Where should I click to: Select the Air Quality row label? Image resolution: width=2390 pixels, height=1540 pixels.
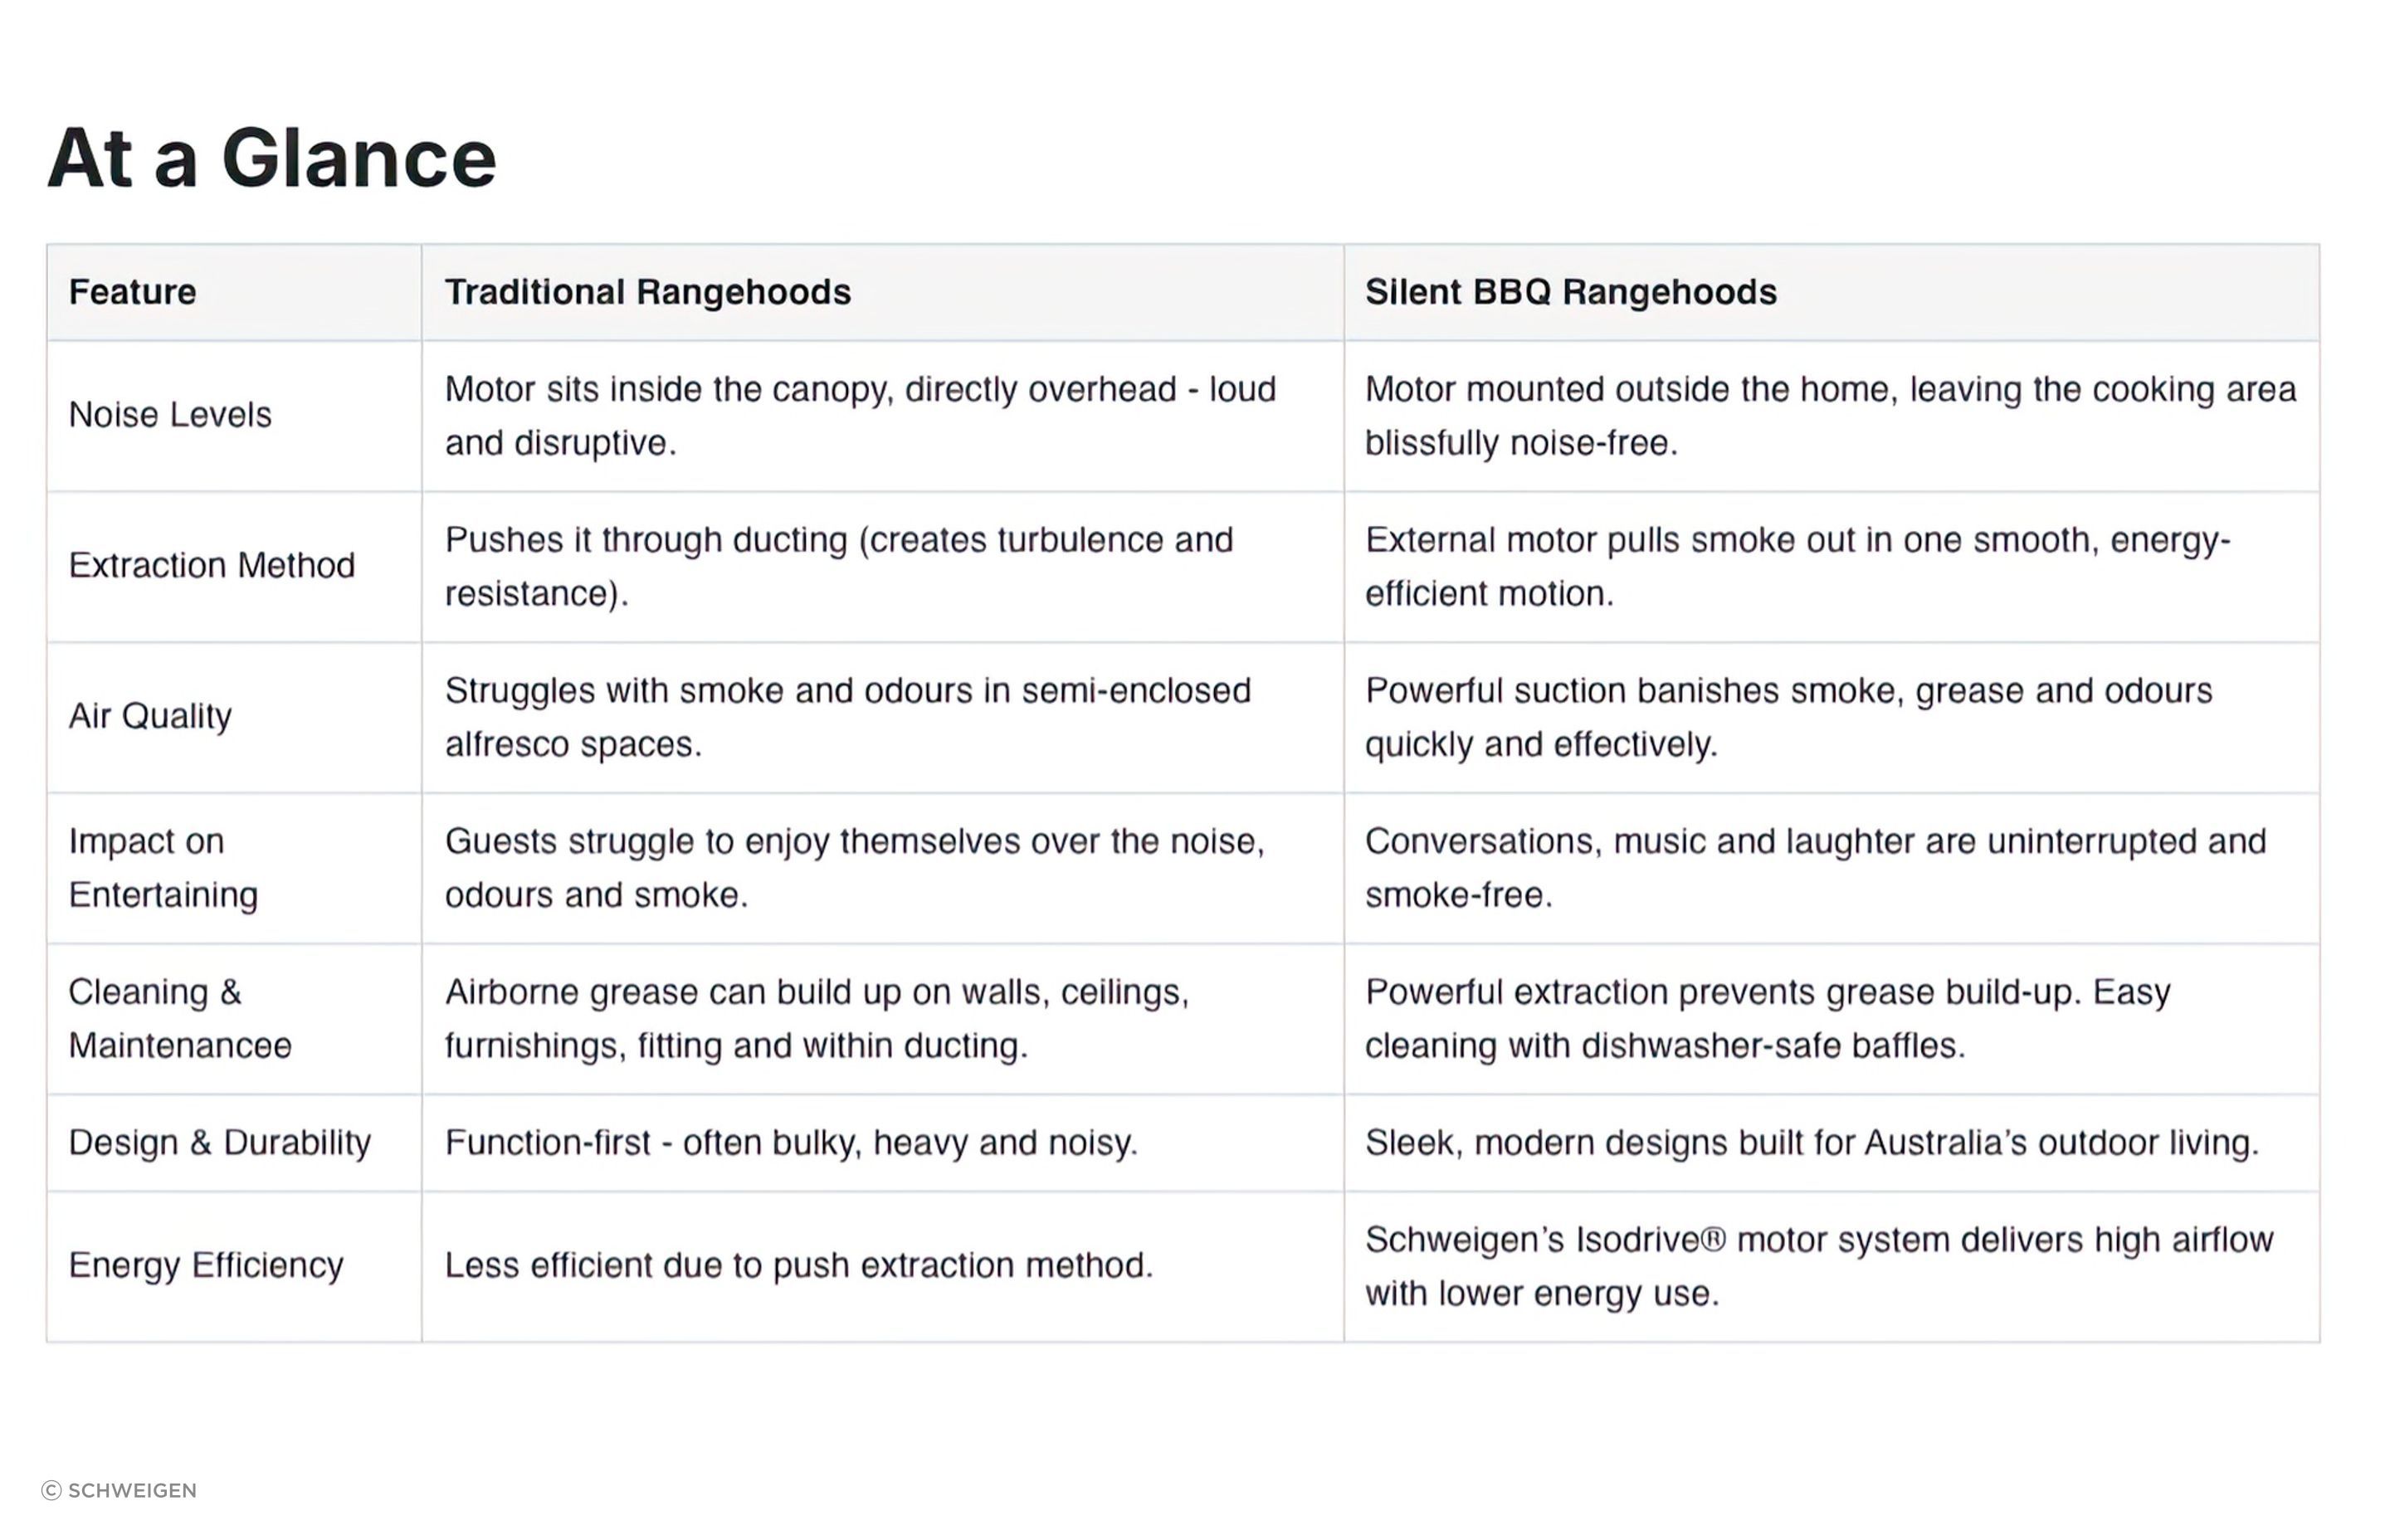tap(150, 717)
